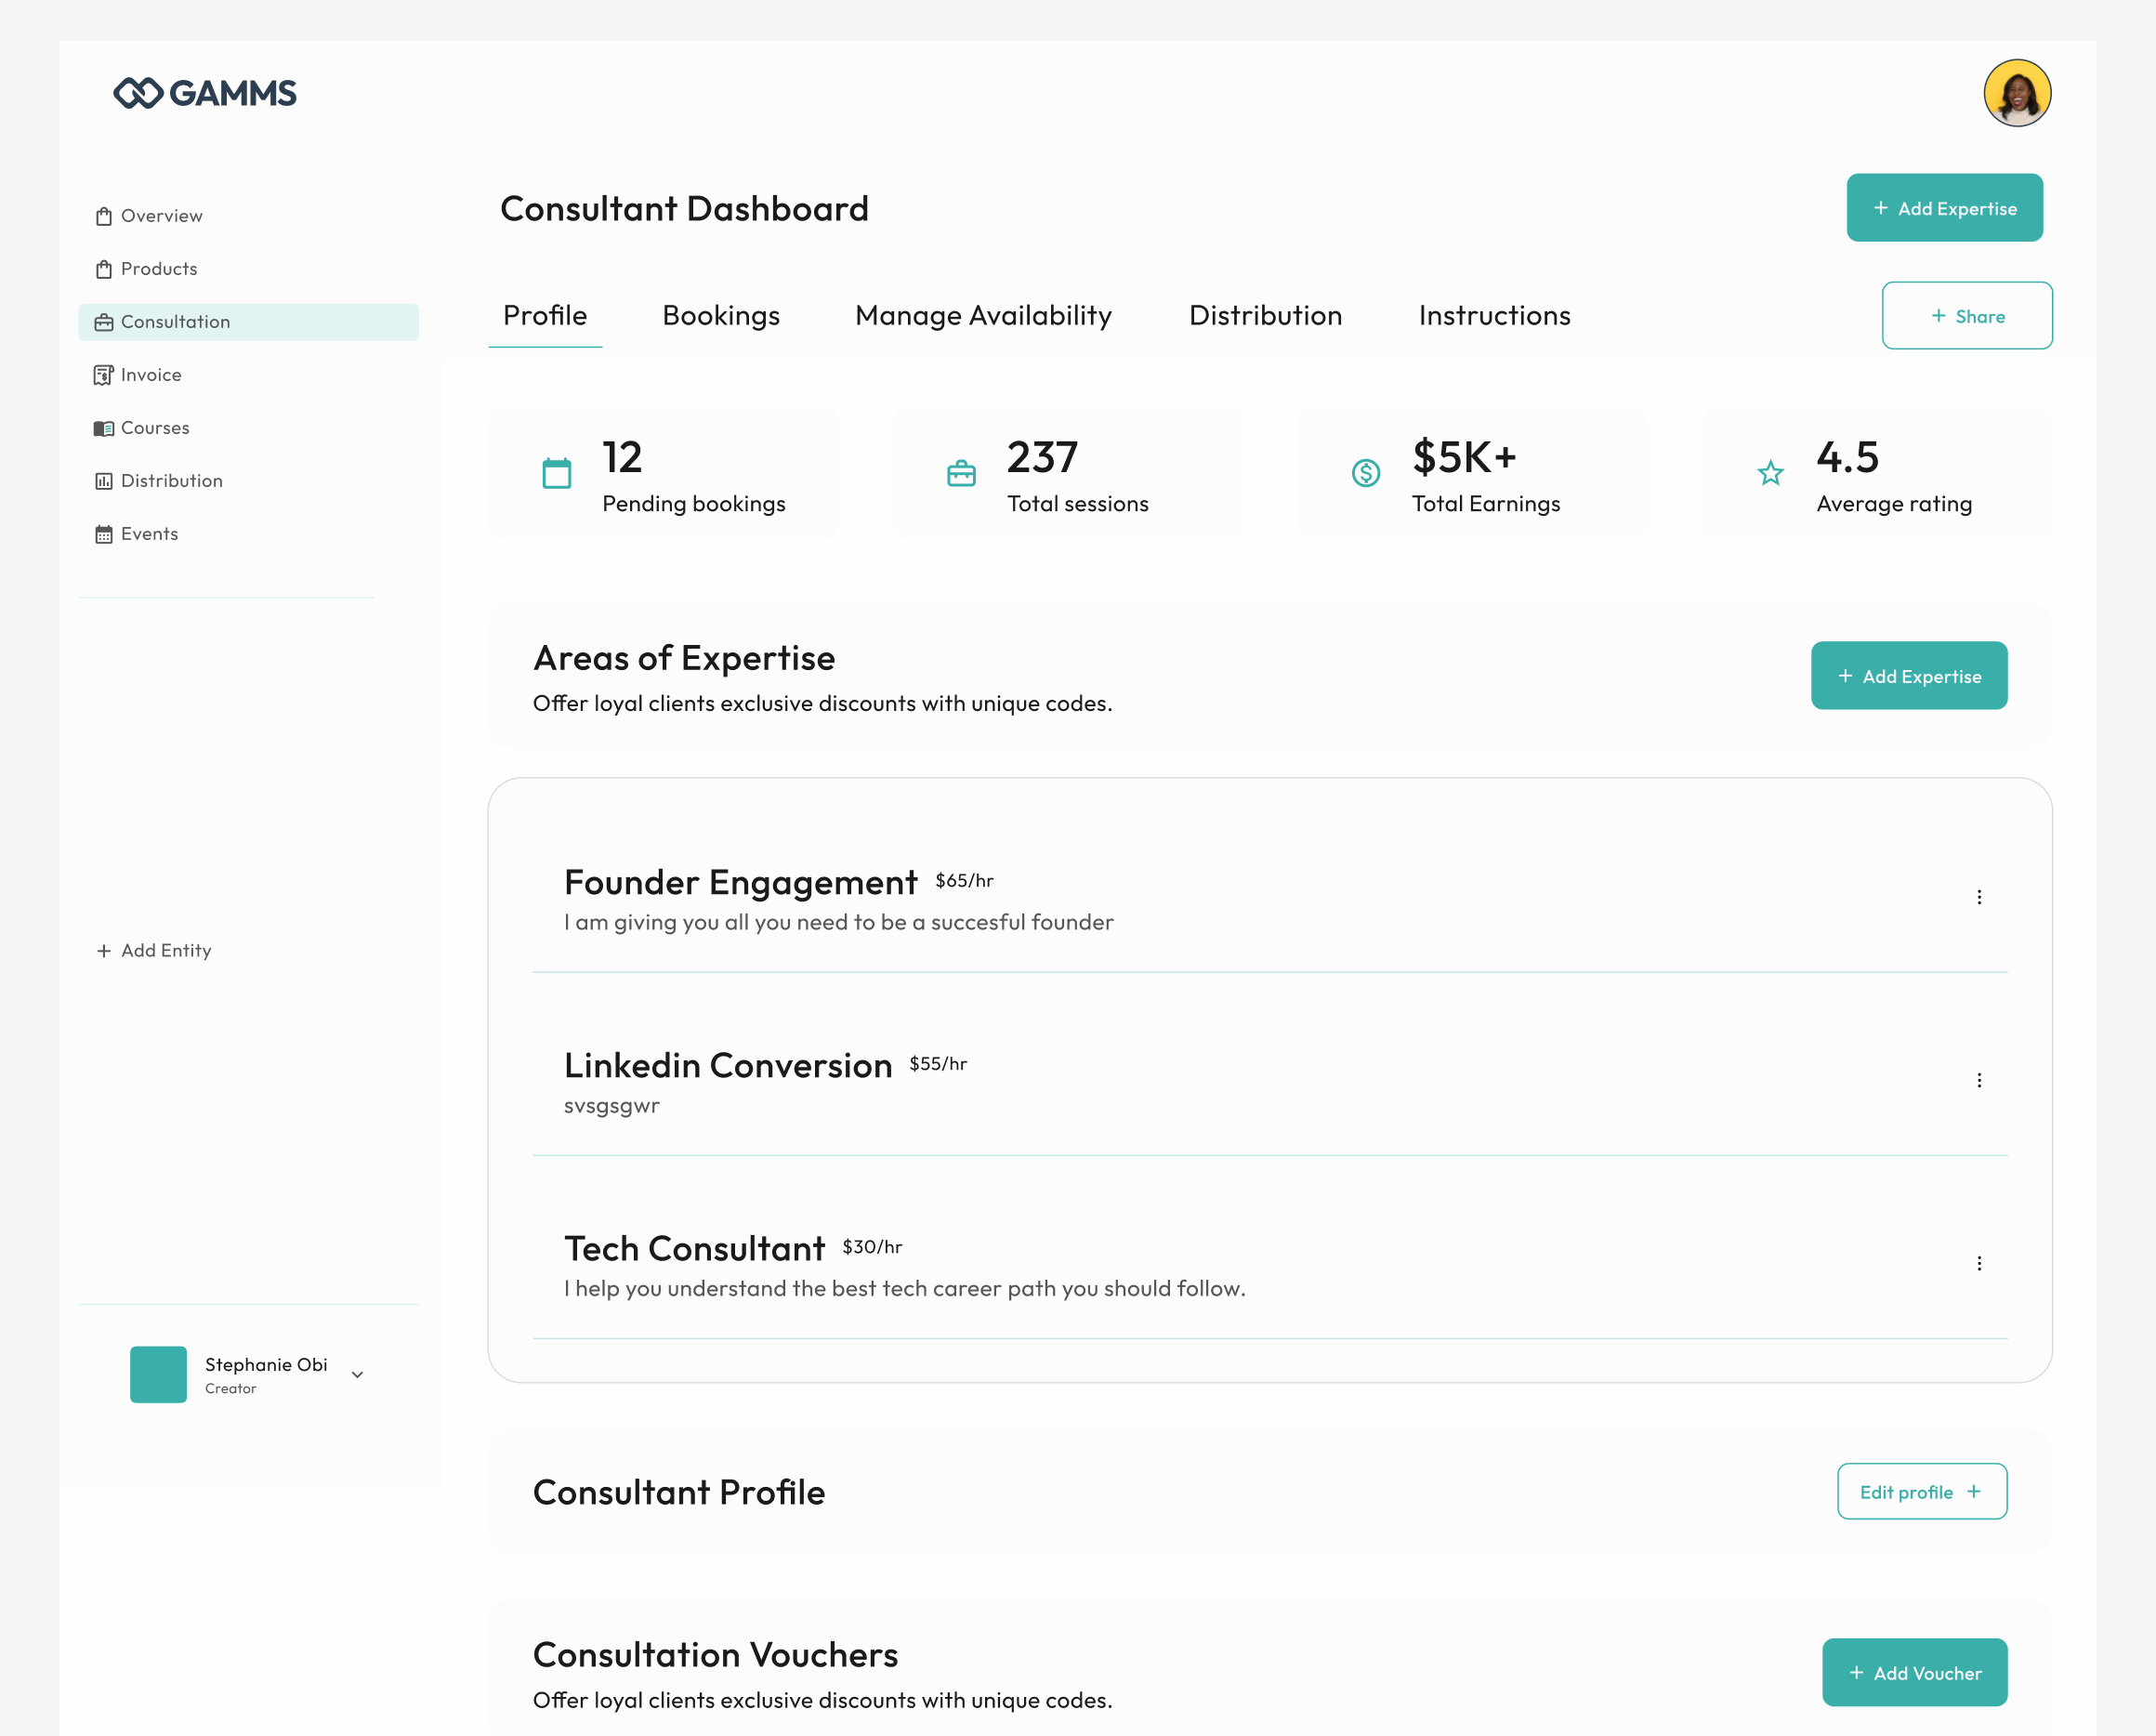The image size is (2156, 1736).
Task: Click the star icon for Average rating
Action: 1770,473
